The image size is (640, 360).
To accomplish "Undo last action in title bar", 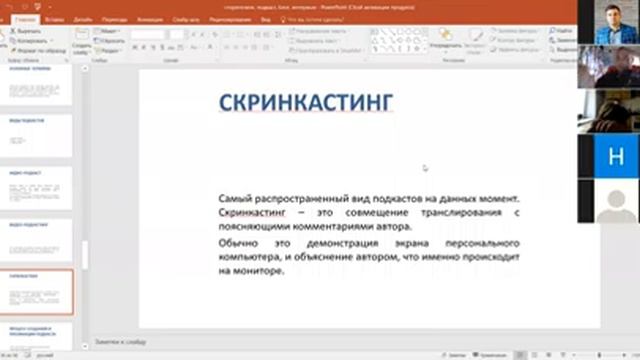I will (9, 7).
